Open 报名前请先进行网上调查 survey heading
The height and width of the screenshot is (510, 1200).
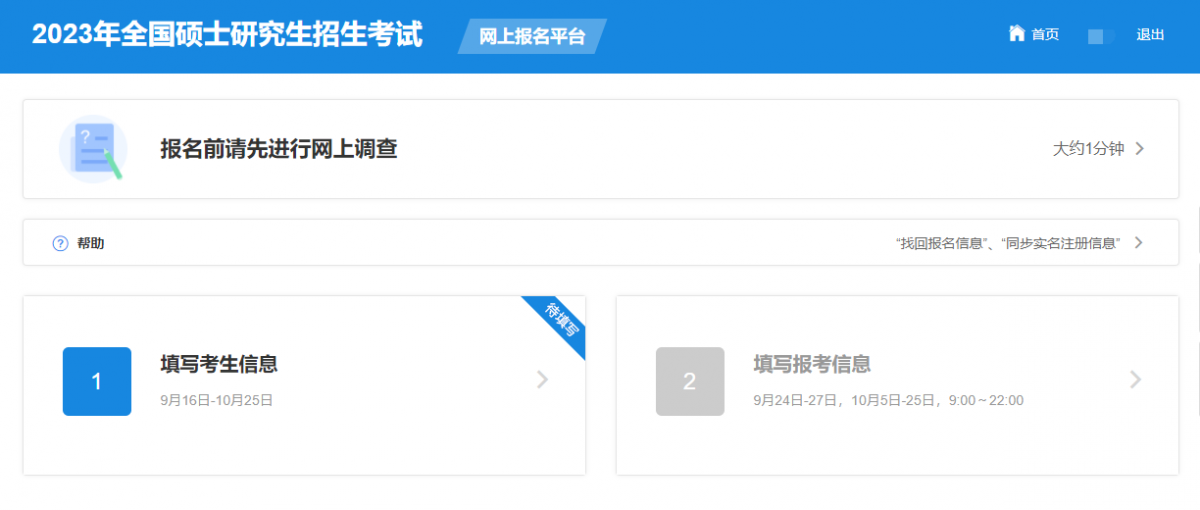tap(279, 149)
